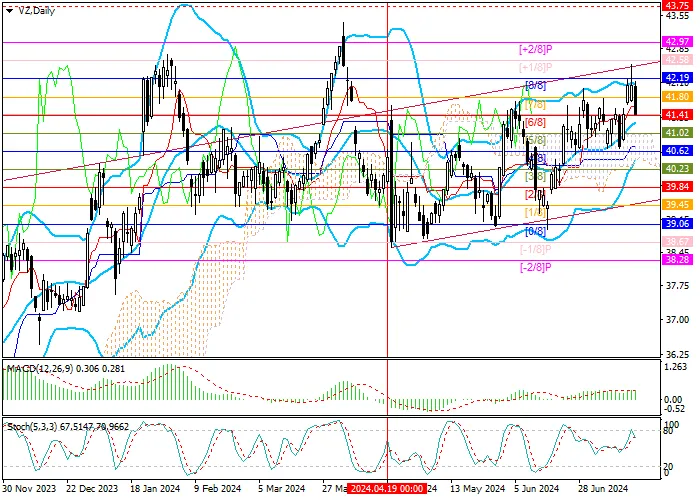The width and height of the screenshot is (700, 500).
Task: Click the 5 Jun 2024 date label
Action: tap(536, 488)
